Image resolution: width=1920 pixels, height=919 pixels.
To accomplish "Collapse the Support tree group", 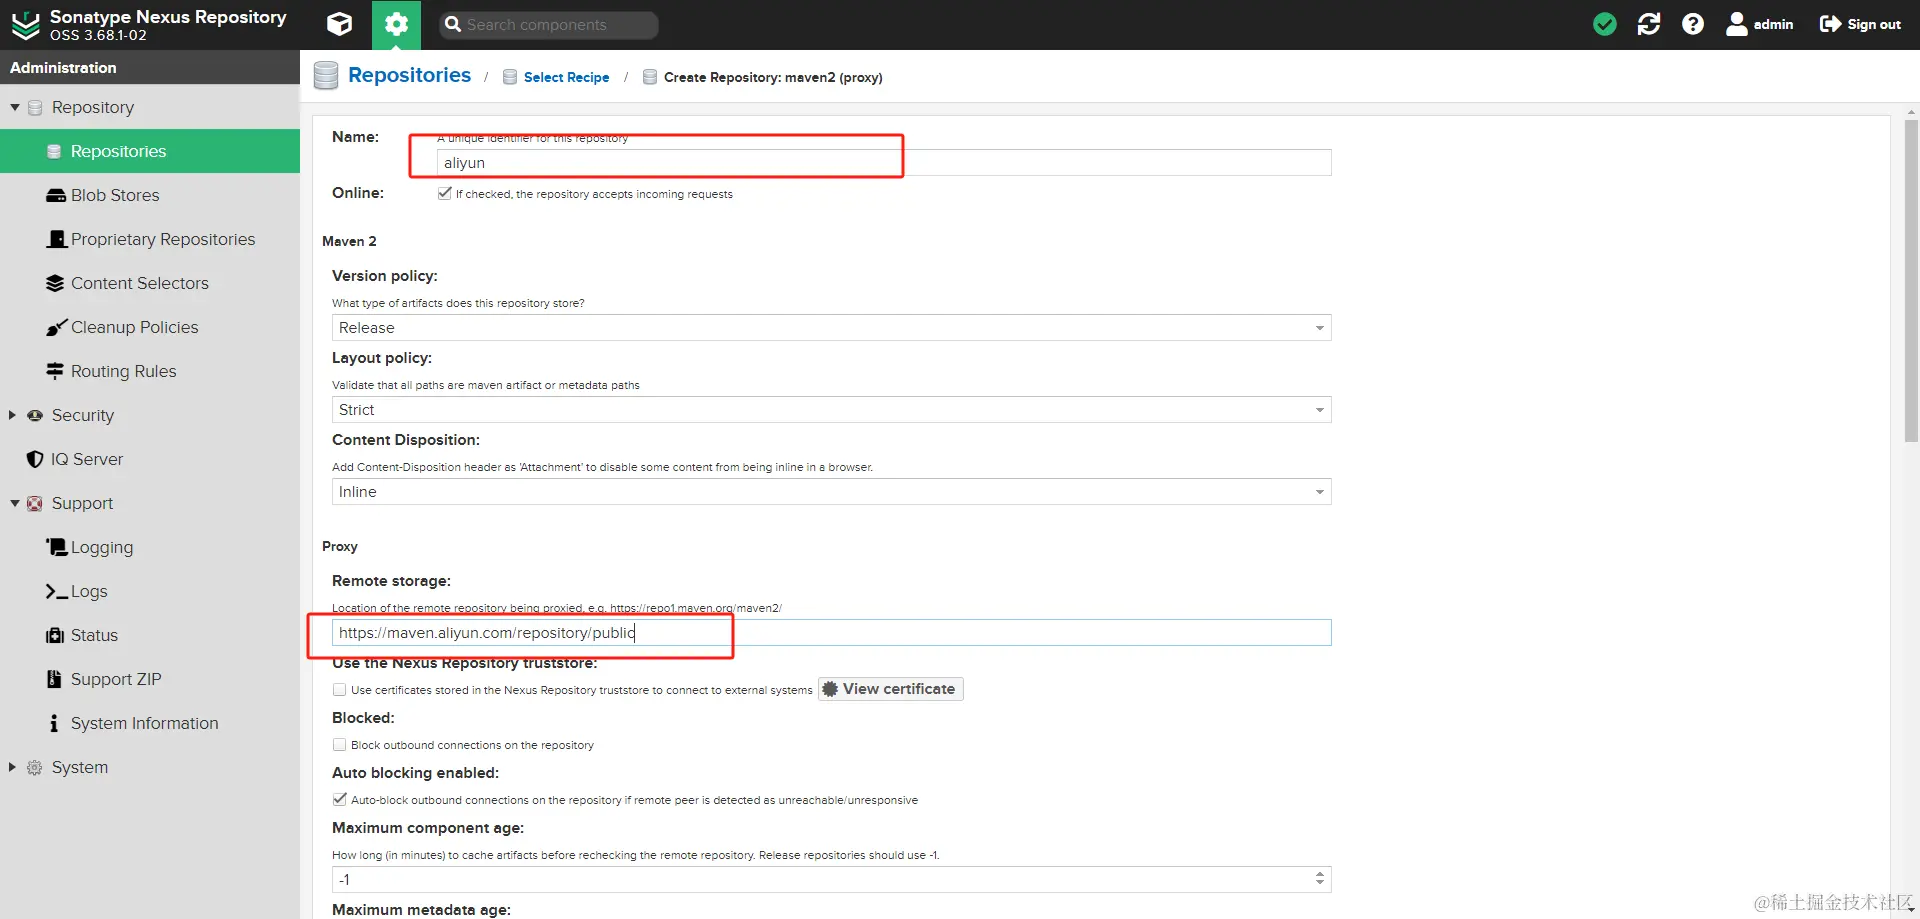I will pos(14,503).
